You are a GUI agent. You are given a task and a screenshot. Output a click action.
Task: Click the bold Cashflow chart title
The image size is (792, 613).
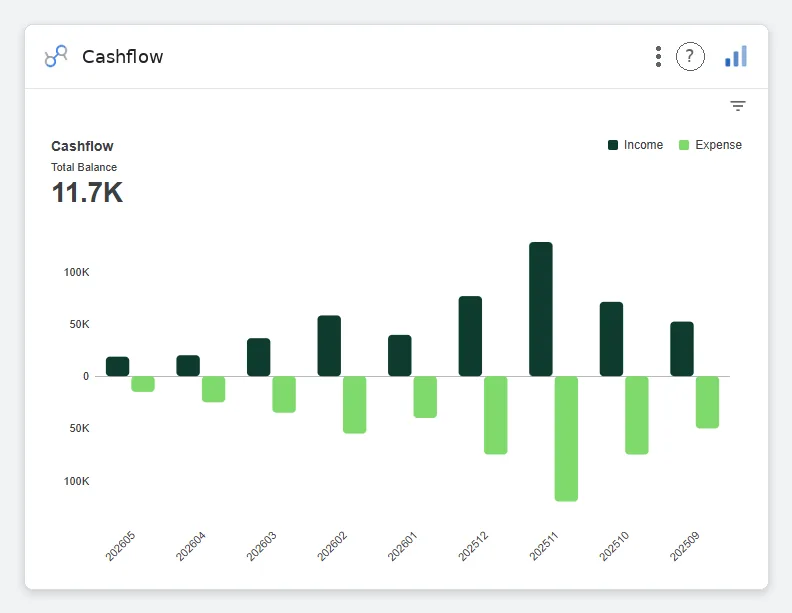tap(82, 146)
